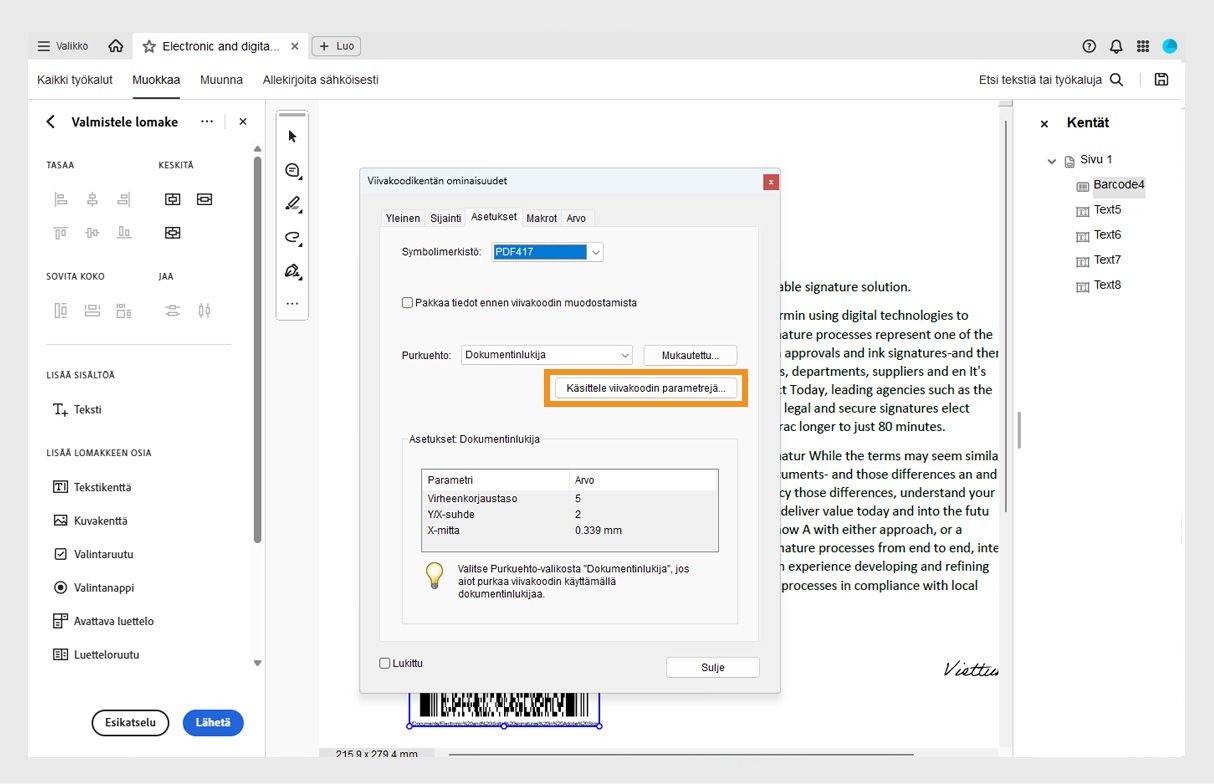Open Valmistele lomake more options ellipsis
Screen dimensions: 1214x784
coord(207,121)
